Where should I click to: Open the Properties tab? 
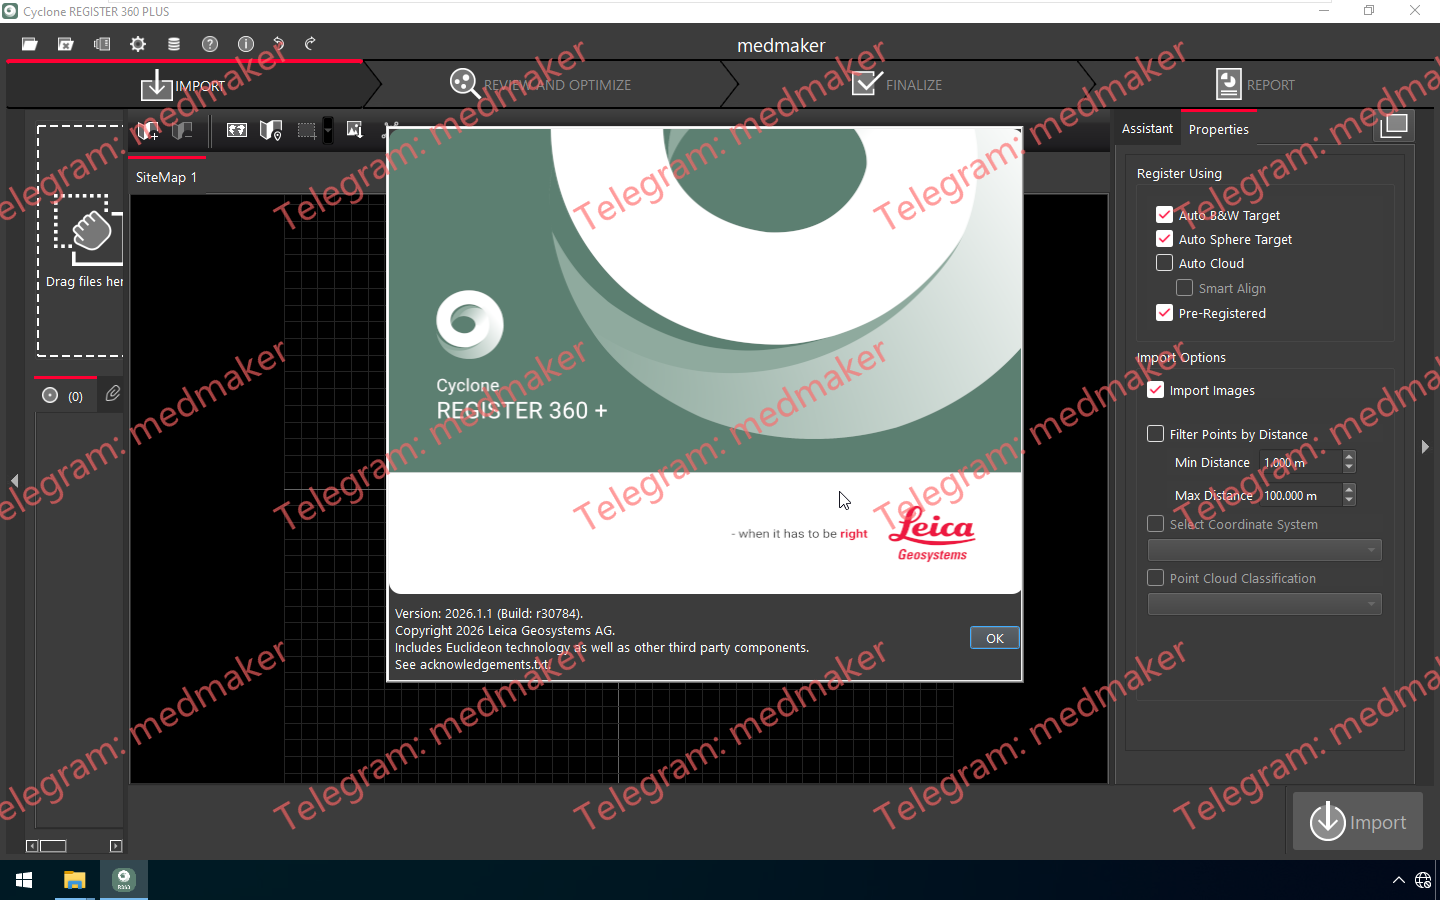(1218, 129)
